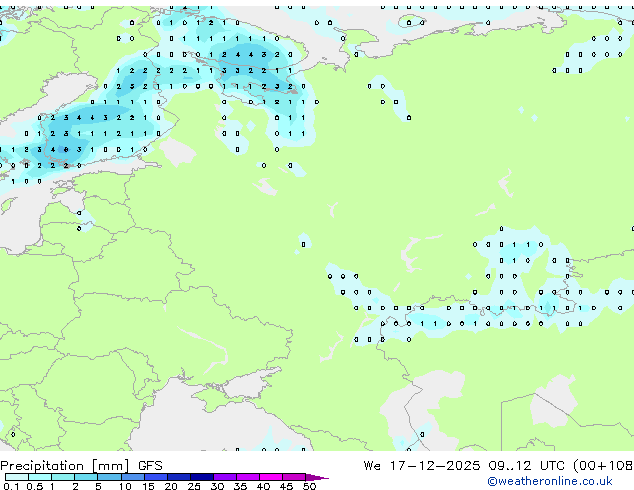Click the 15–20 mm blue legend swatch
Viewport: 634px width, 490px height.
(x=155, y=477)
